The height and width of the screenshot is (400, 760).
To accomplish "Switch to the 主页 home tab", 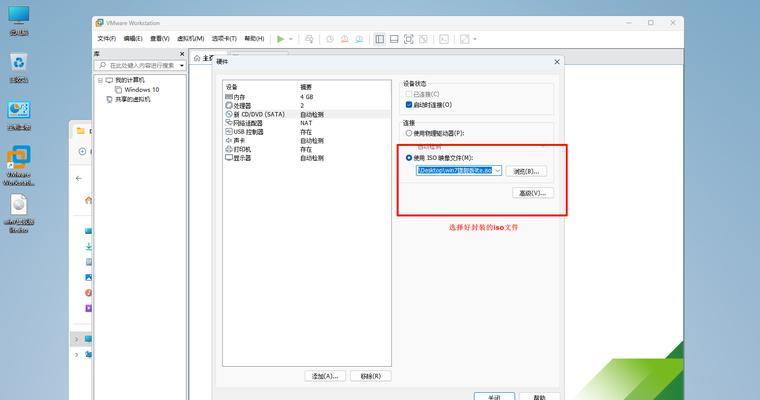I will click(x=204, y=58).
